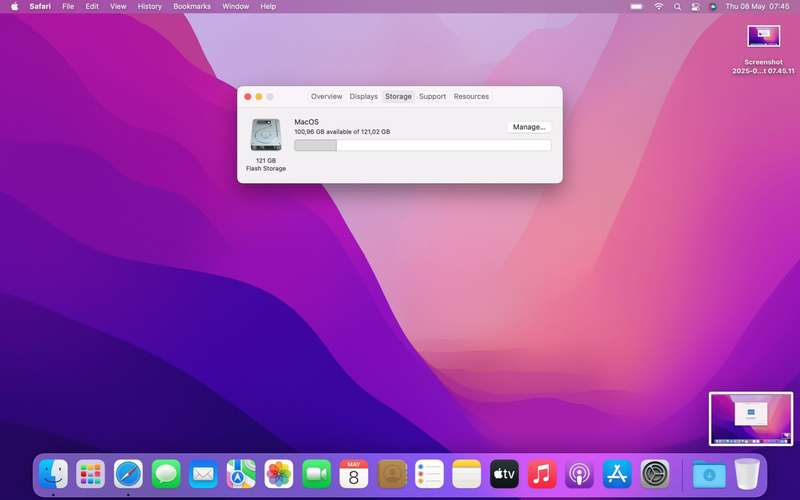This screenshot has height=500, width=800.
Task: Open the View menu
Action: tap(118, 7)
